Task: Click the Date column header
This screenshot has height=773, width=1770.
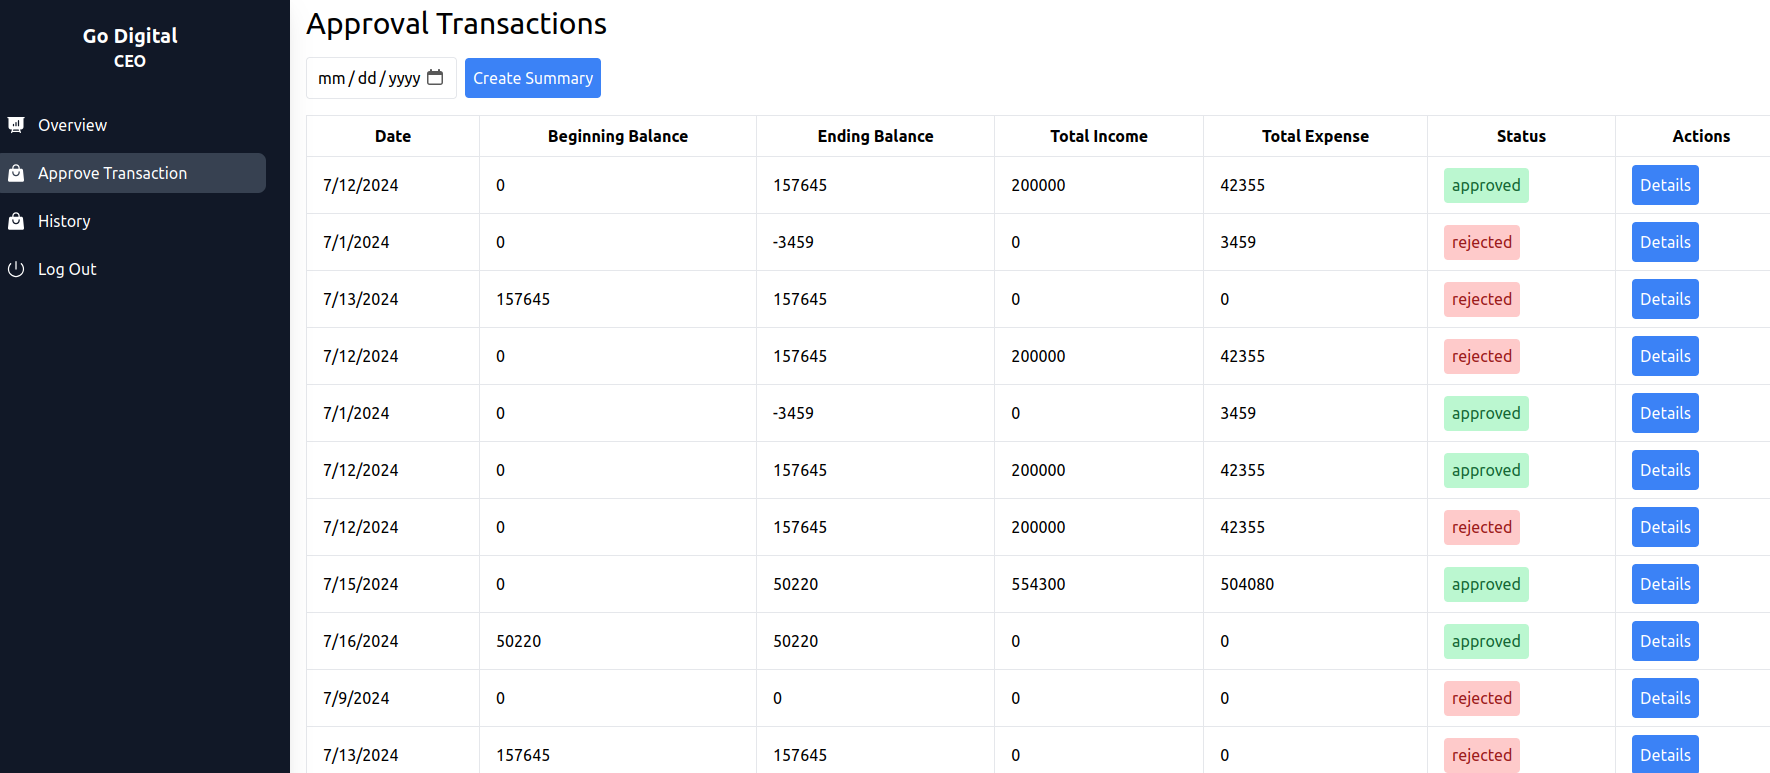Action: pyautogui.click(x=392, y=136)
